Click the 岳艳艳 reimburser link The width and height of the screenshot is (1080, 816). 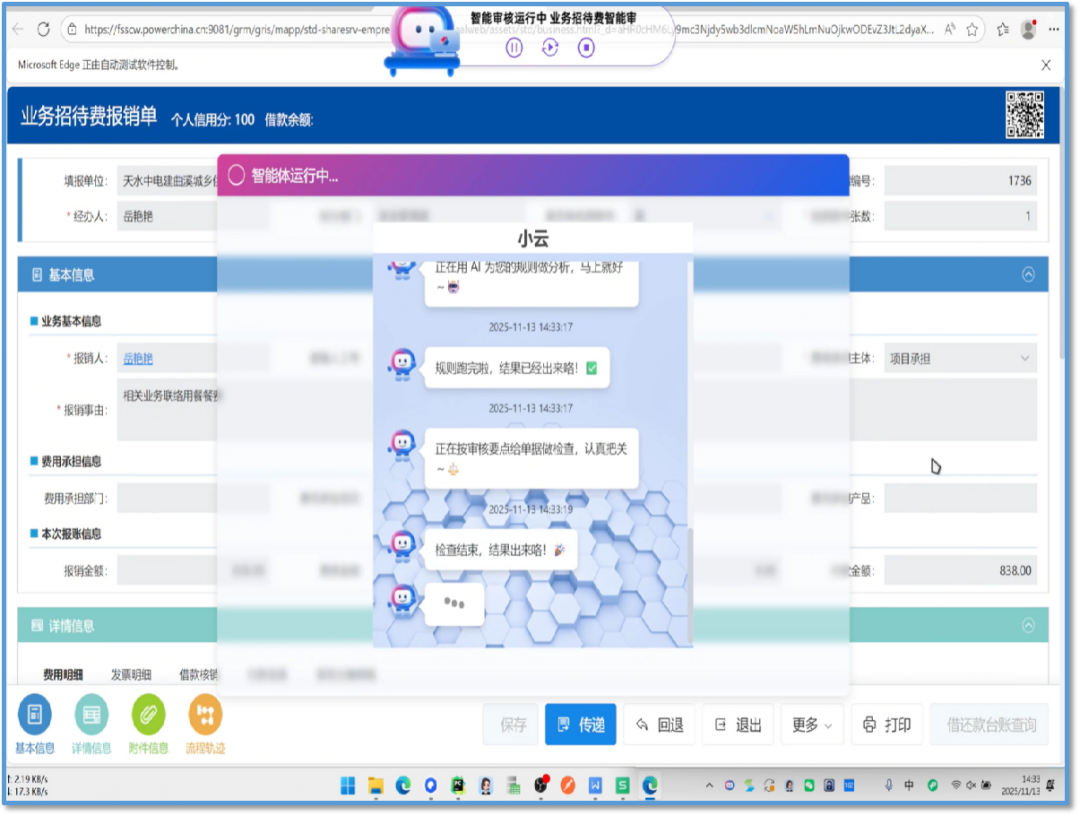(x=138, y=359)
